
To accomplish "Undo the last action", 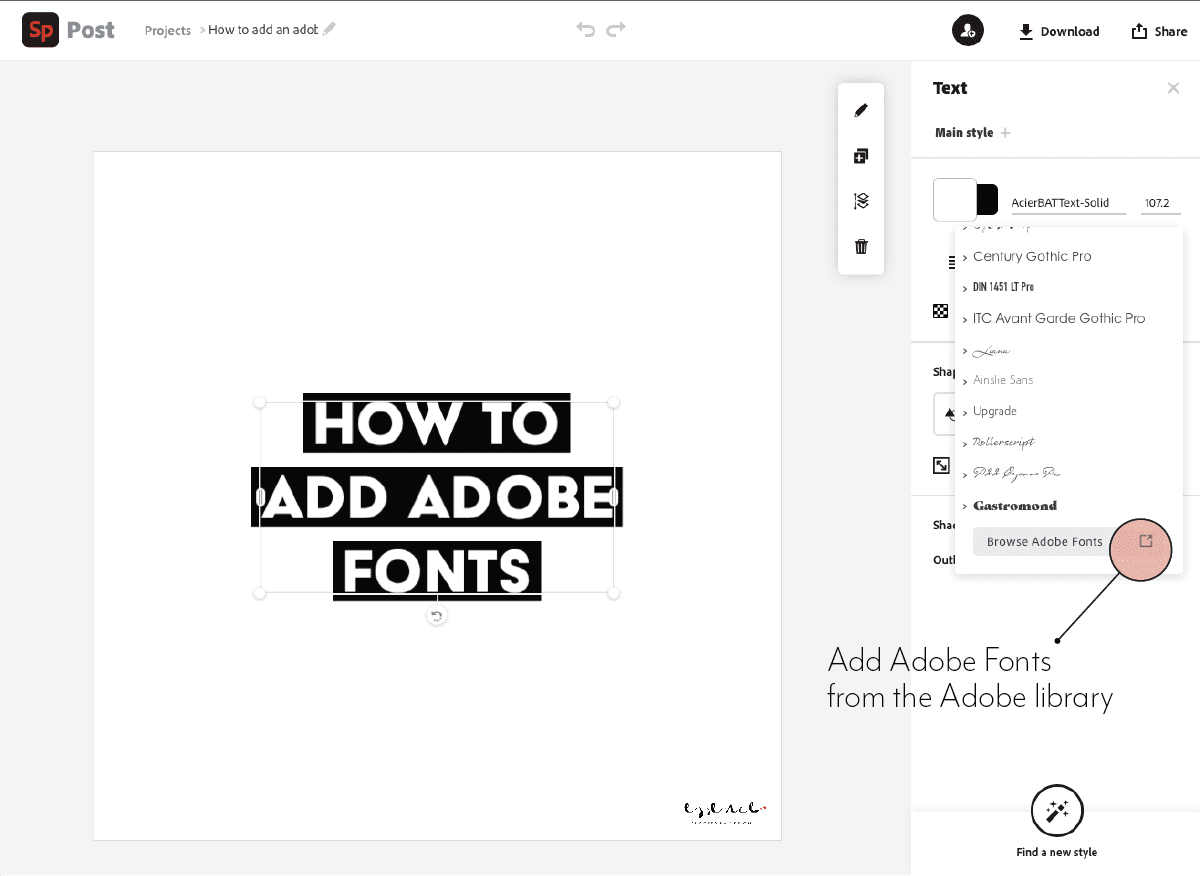I will [586, 30].
